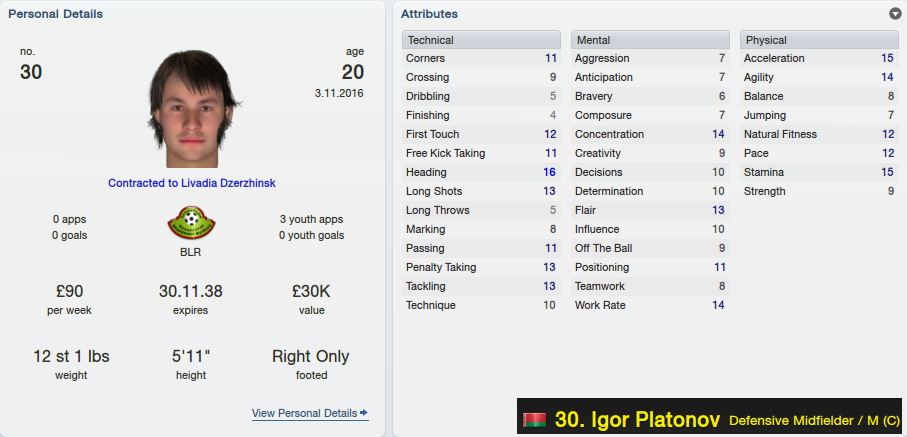Select the Igor Platonov name banner
Screen dimensions: 907x437
click(x=709, y=417)
